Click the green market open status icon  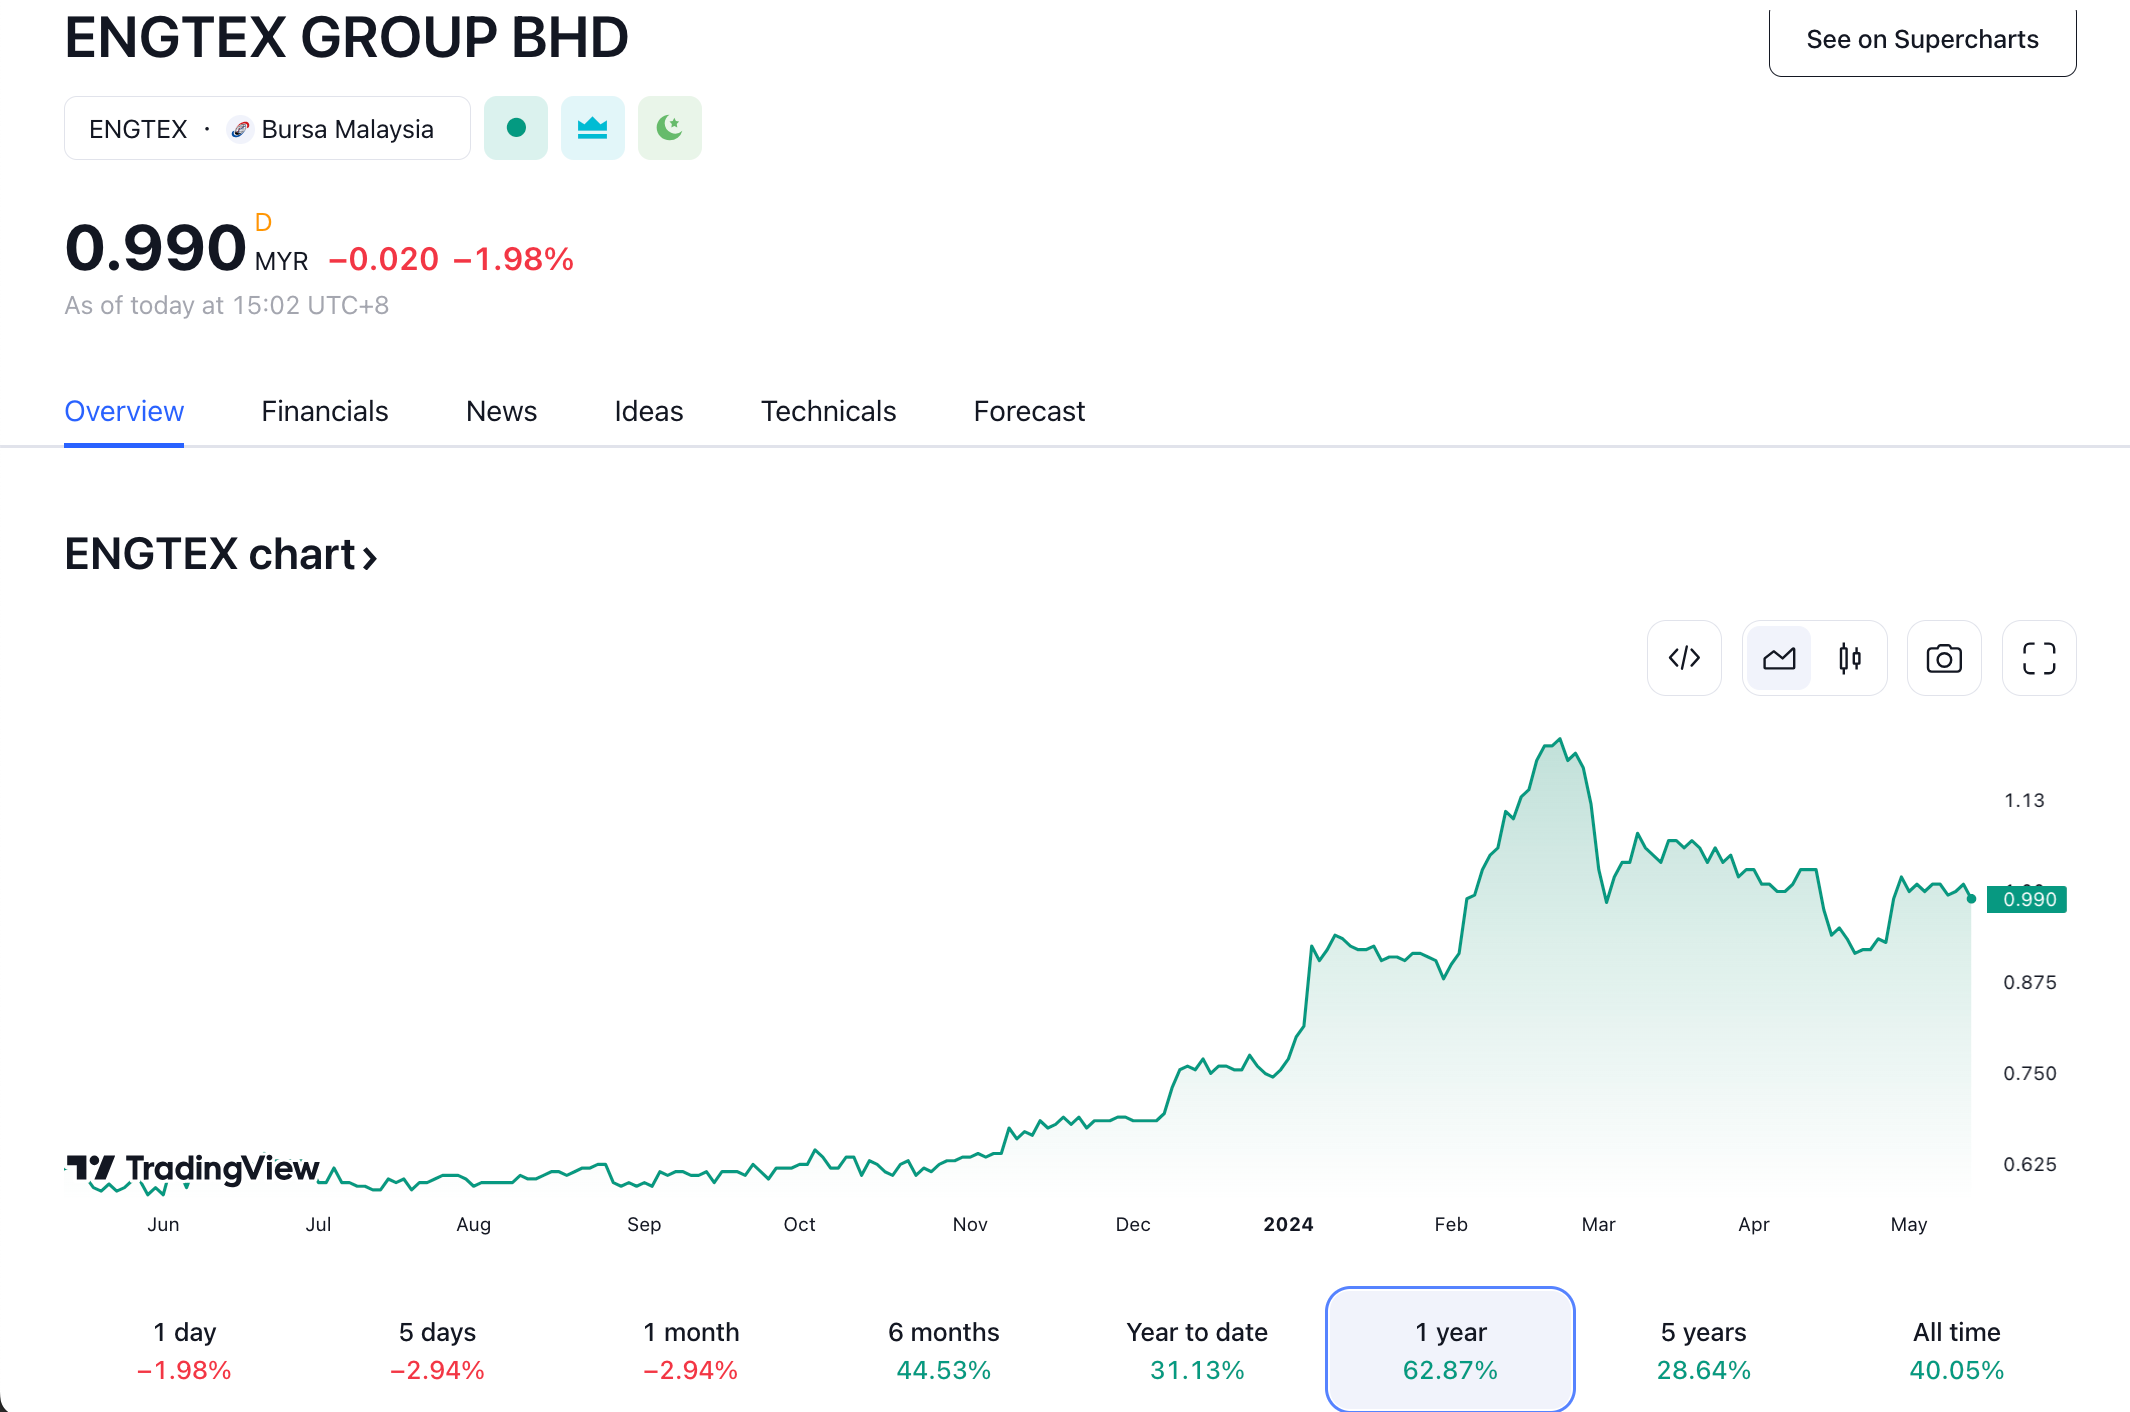[516, 128]
